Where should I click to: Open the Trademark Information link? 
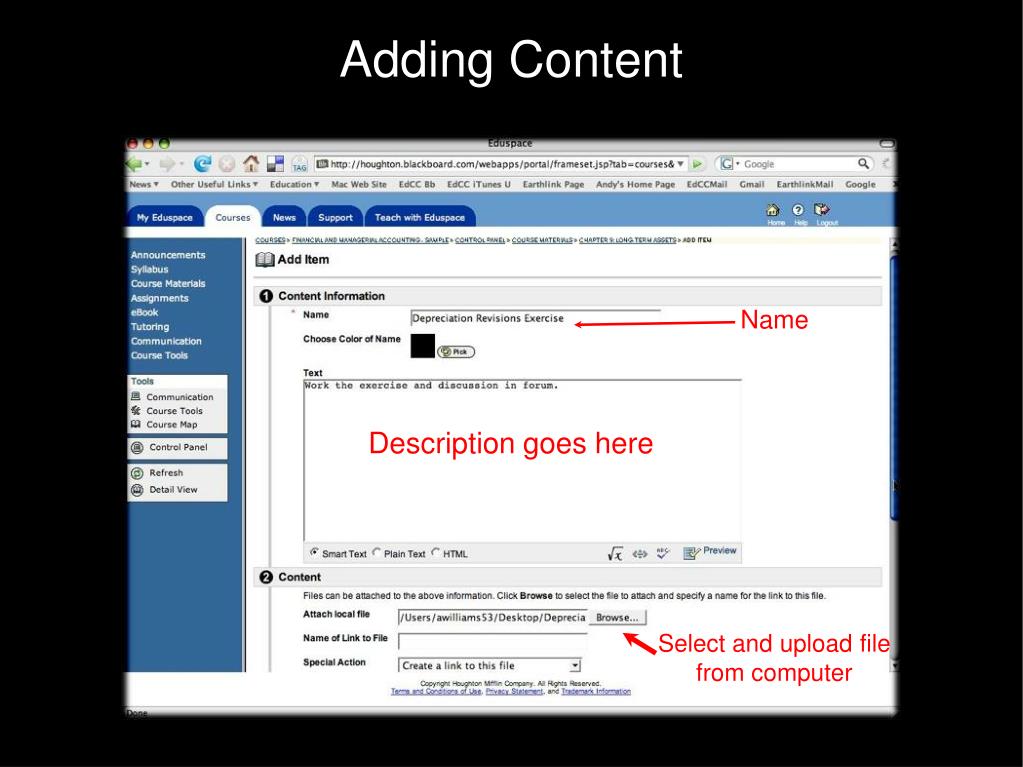pos(596,691)
